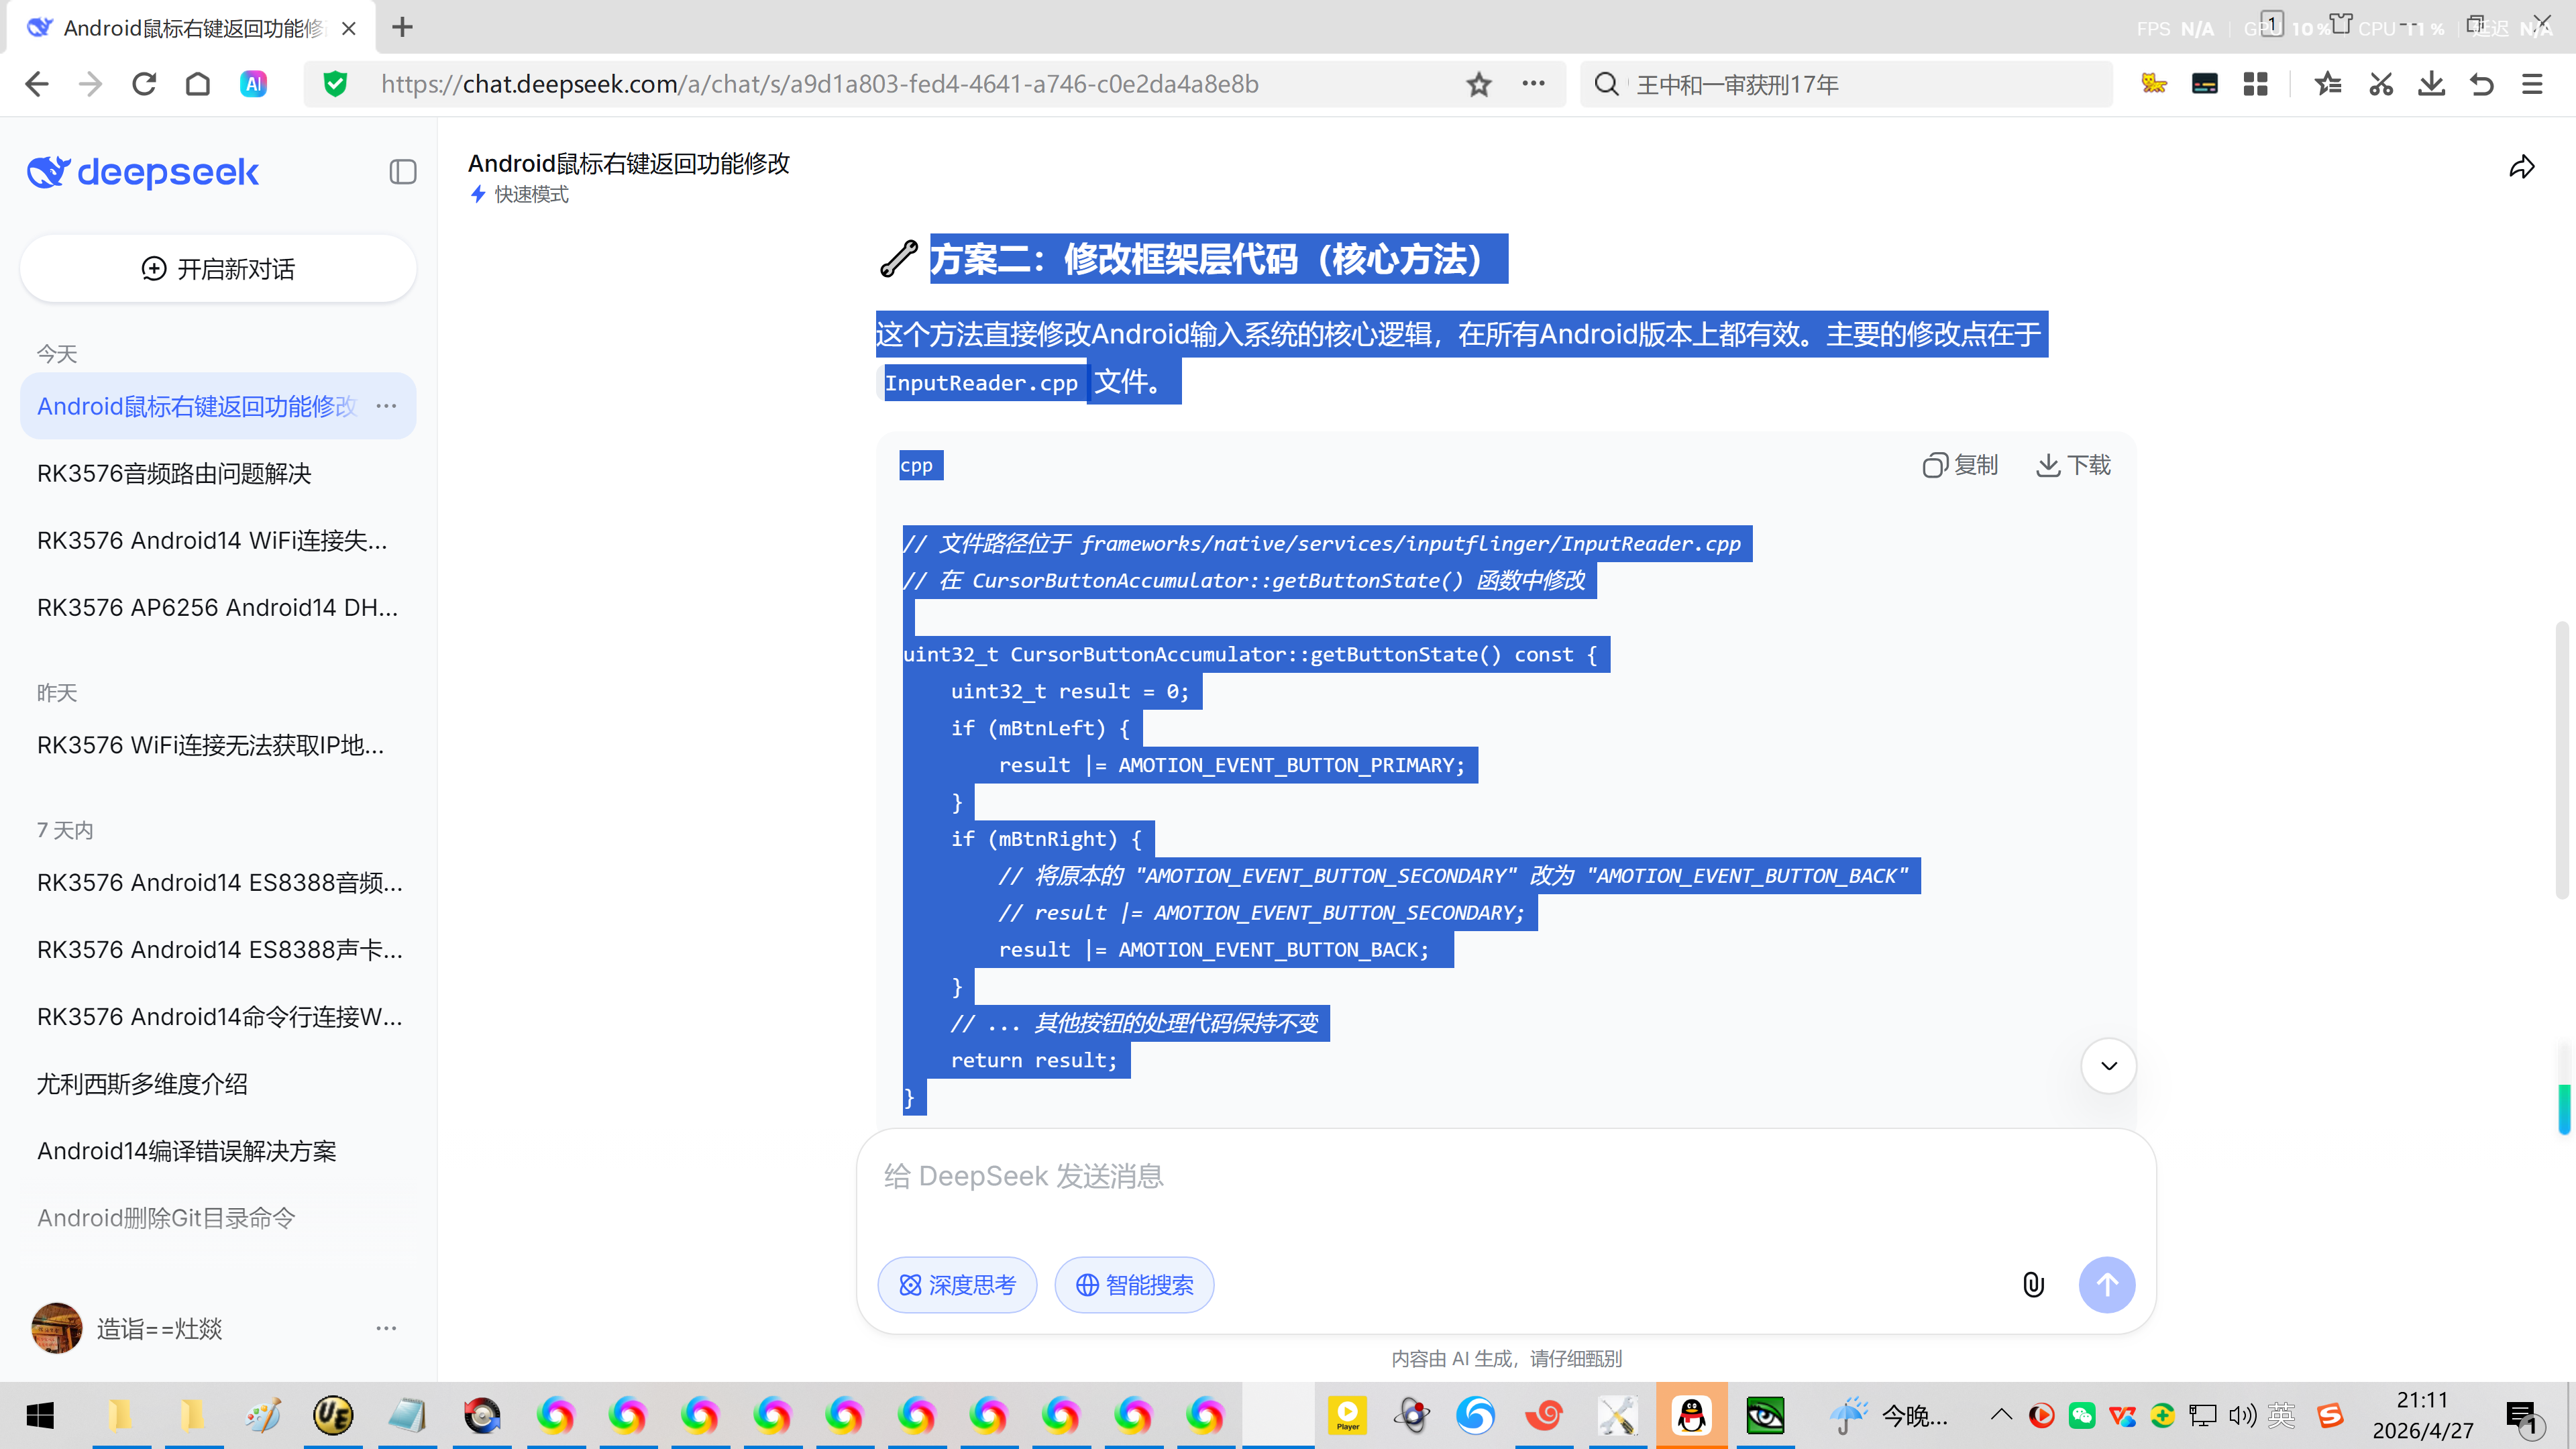Open the RK3576音频路由问题解决 conversation
The width and height of the screenshot is (2576, 1449).
point(174,473)
